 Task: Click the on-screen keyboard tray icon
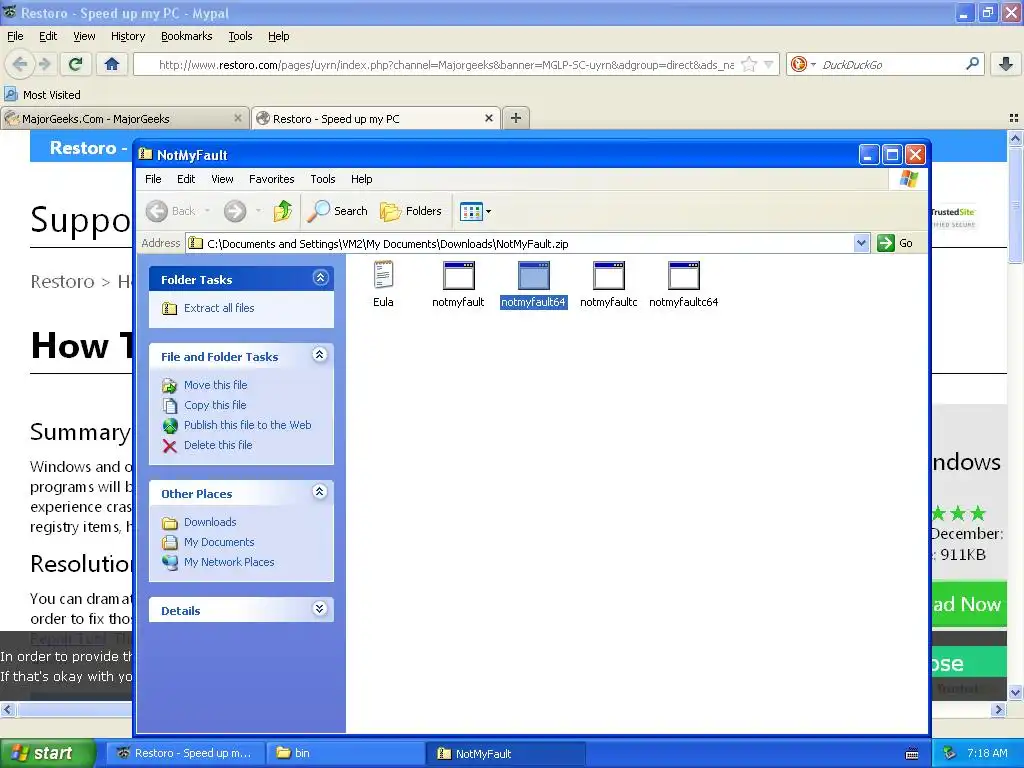coord(912,754)
